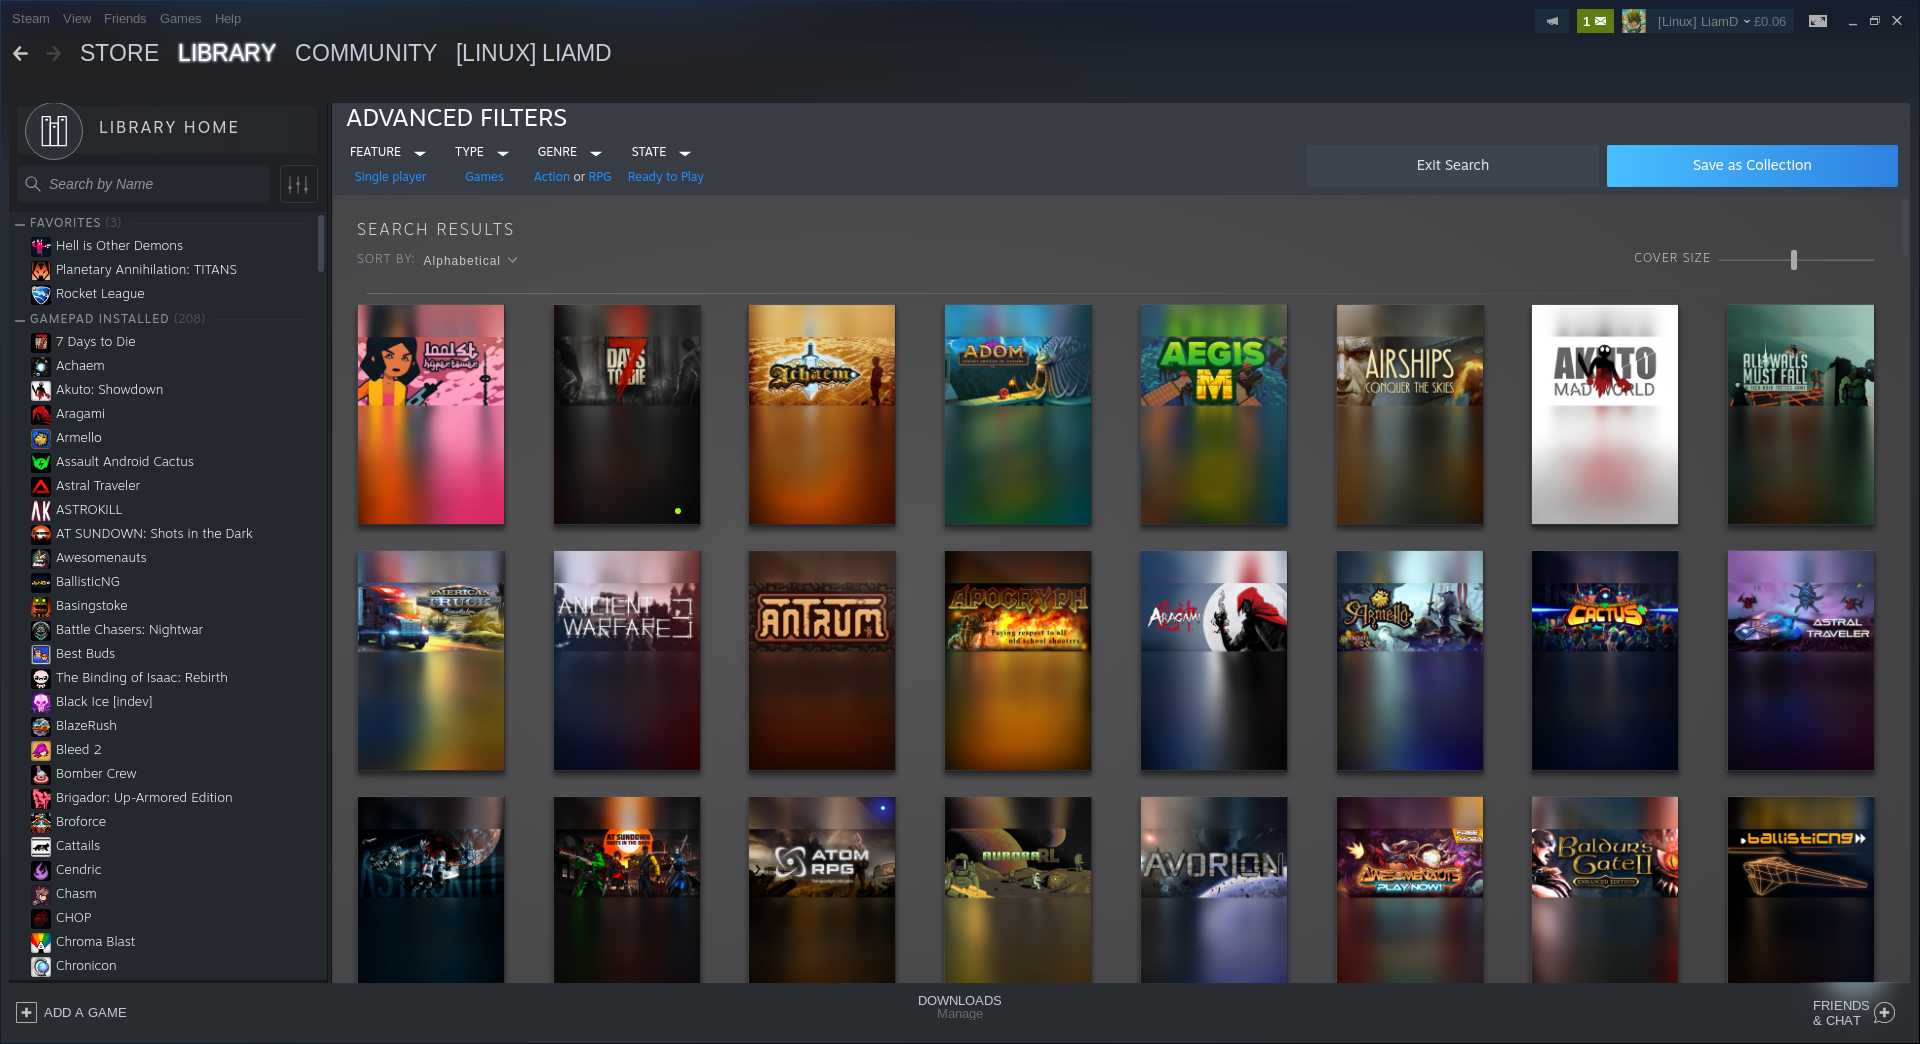Open Big Picture mode icon
Image resolution: width=1920 pixels, height=1044 pixels.
(x=1818, y=21)
